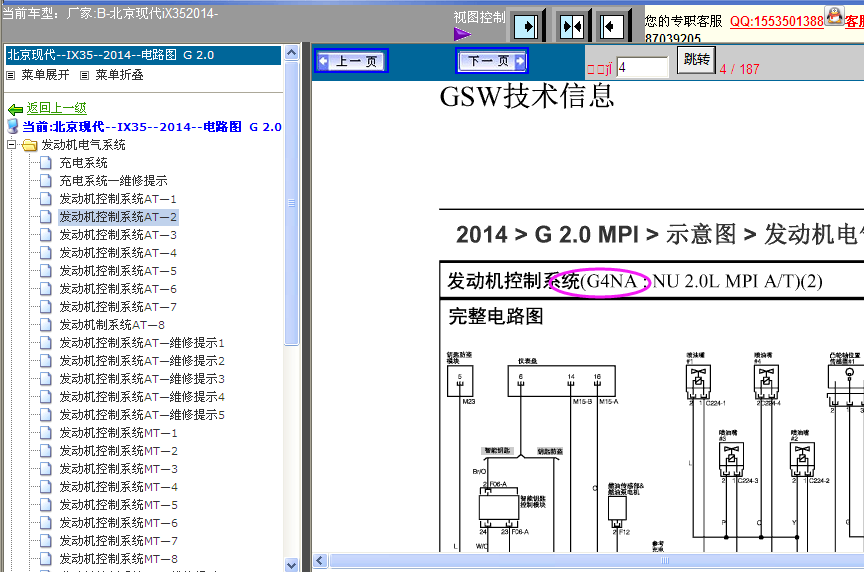The width and height of the screenshot is (864, 572).
Task: Click page icon beside 发动机控制系统AT—1
Action: (x=46, y=198)
